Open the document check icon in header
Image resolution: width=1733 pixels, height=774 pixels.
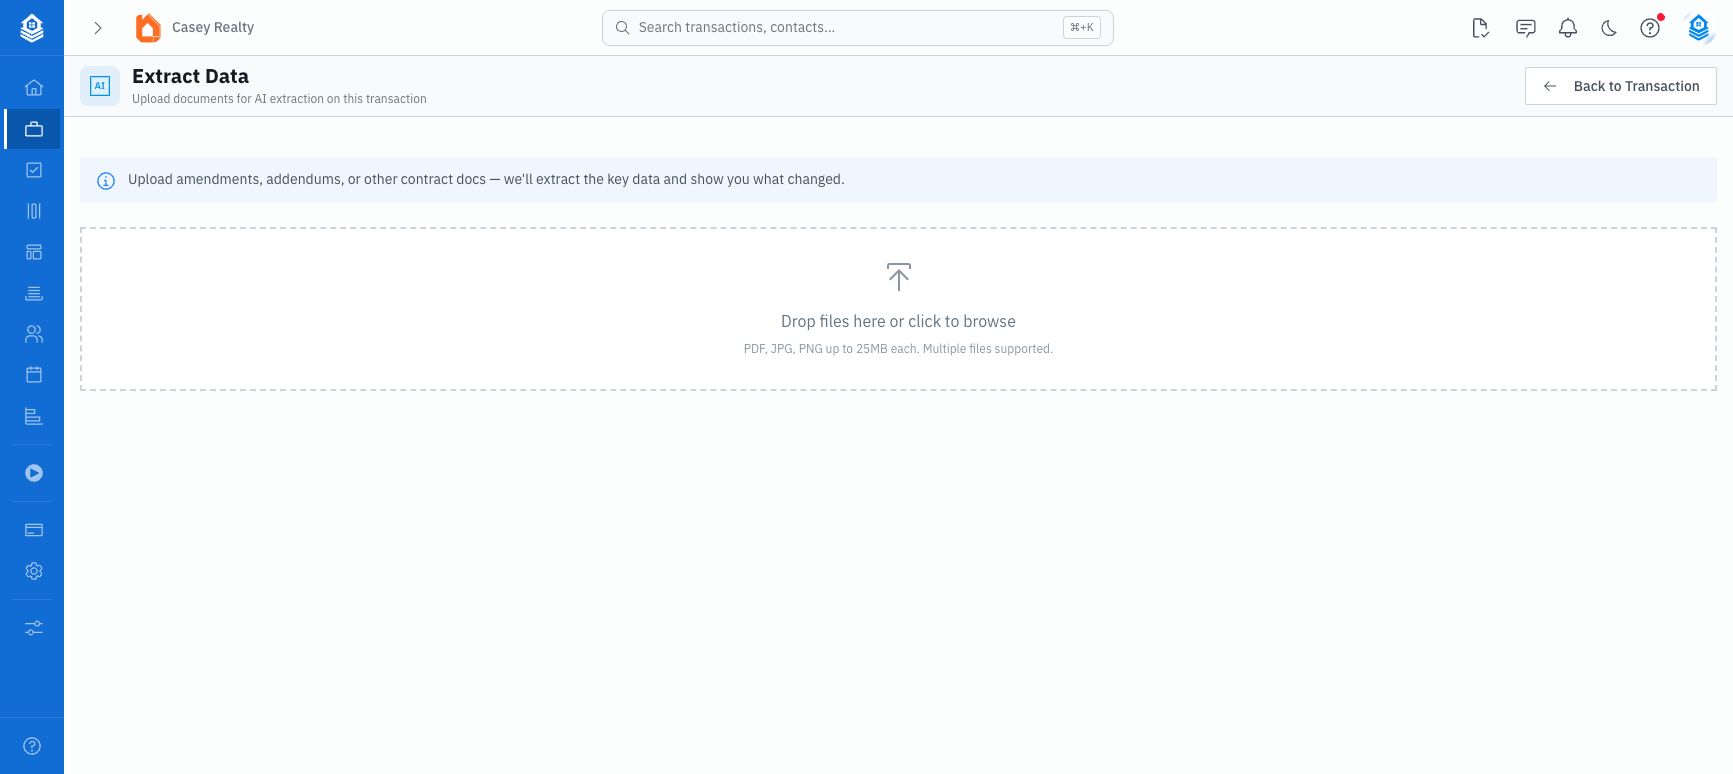1481,28
